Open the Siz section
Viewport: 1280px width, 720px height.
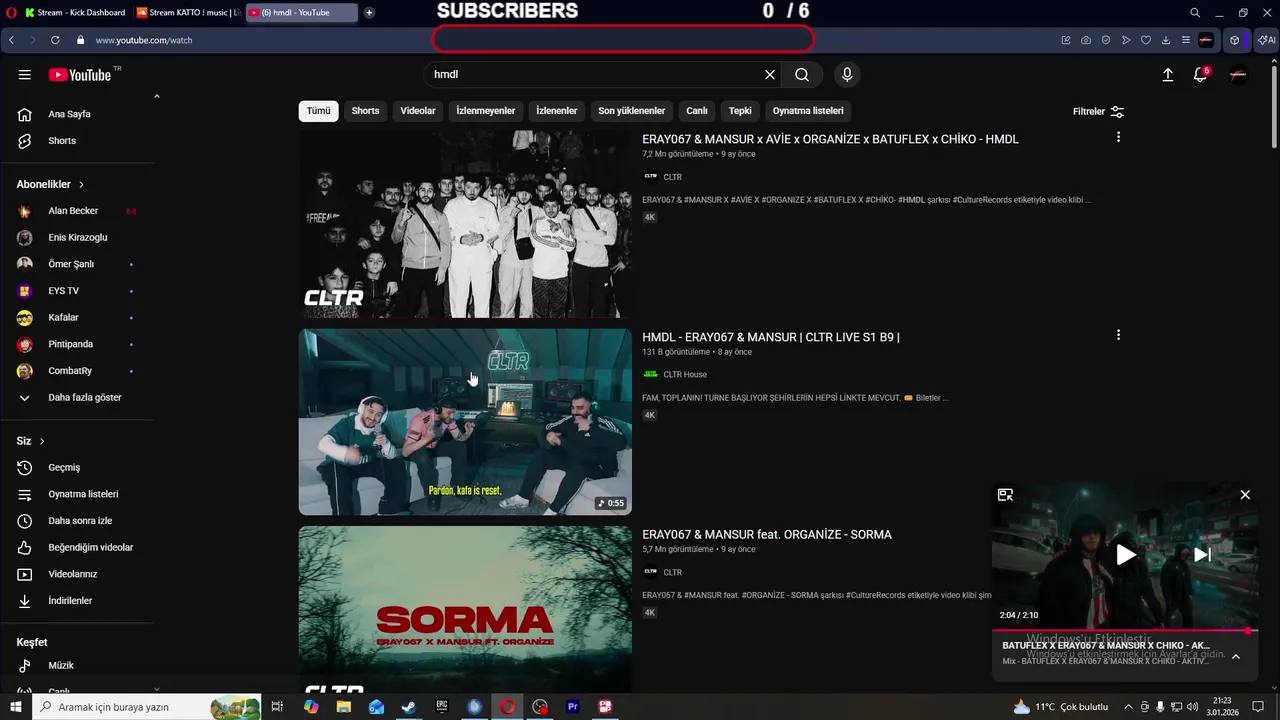point(31,441)
